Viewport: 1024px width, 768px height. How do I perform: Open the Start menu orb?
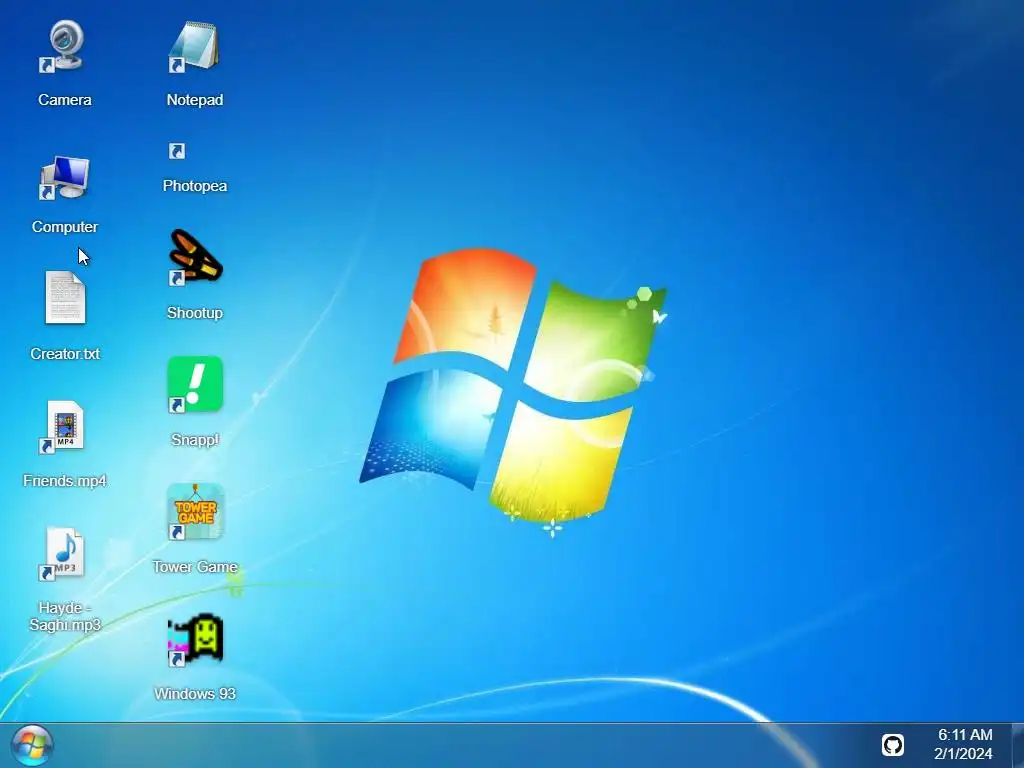click(32, 745)
